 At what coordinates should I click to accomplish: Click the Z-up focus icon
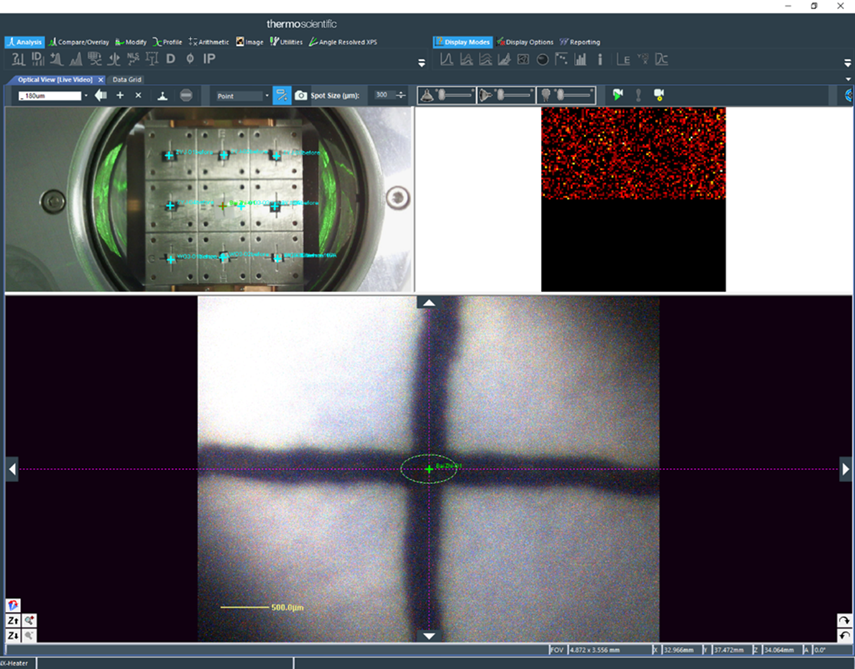[x=13, y=621]
